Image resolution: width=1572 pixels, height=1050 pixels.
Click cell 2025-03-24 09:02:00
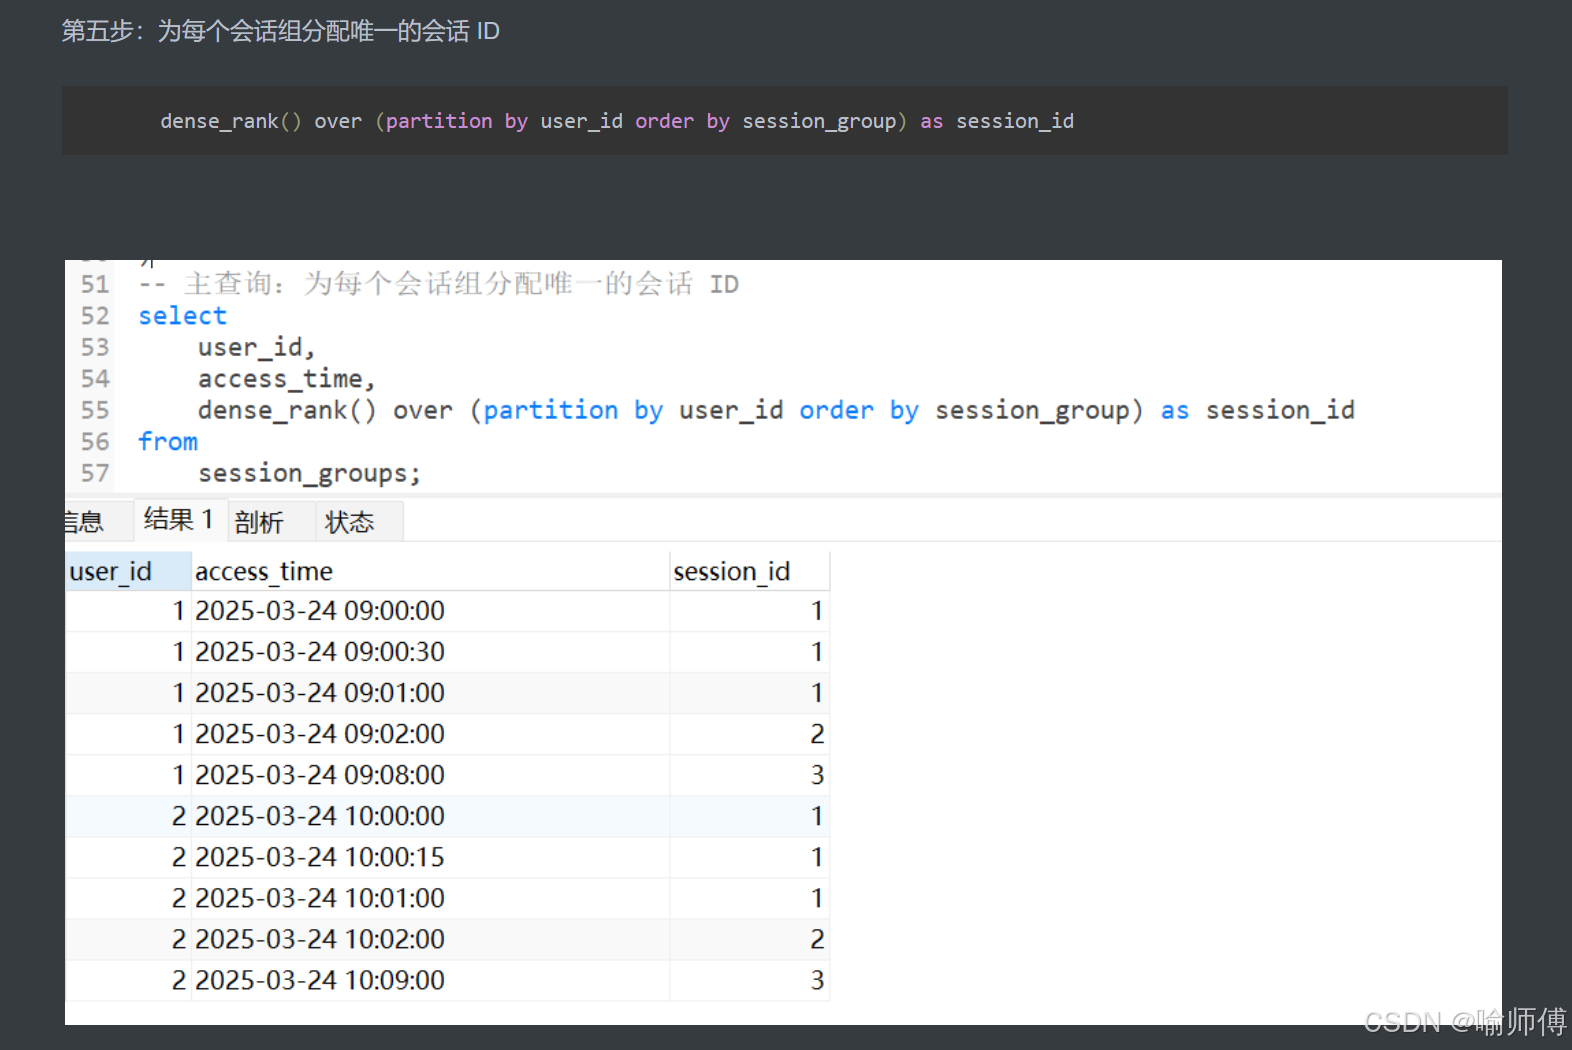click(x=430, y=734)
